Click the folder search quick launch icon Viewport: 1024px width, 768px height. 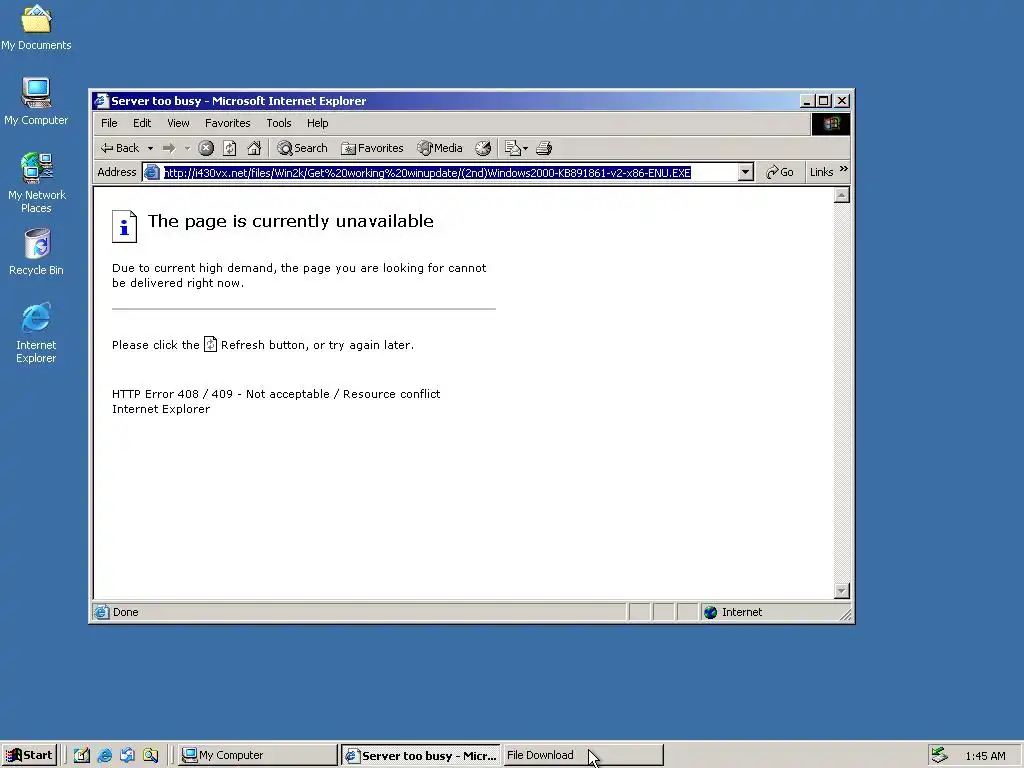tap(150, 755)
